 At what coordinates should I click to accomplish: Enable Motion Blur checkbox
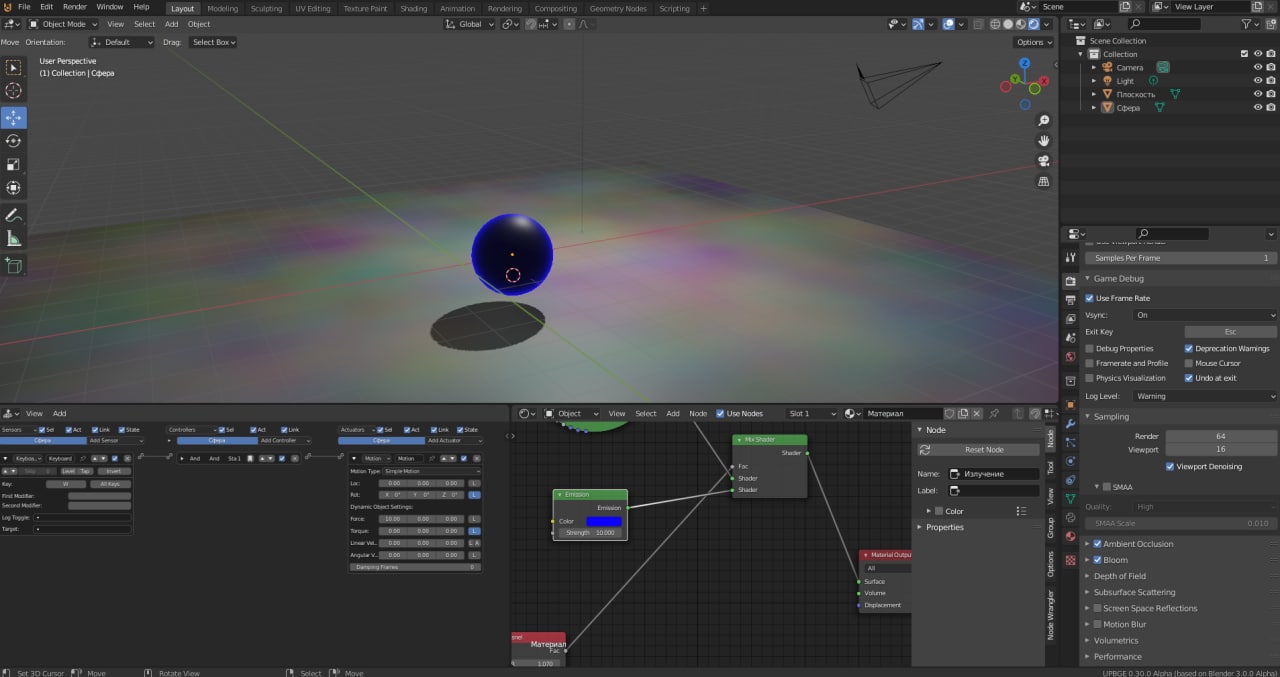1097,624
